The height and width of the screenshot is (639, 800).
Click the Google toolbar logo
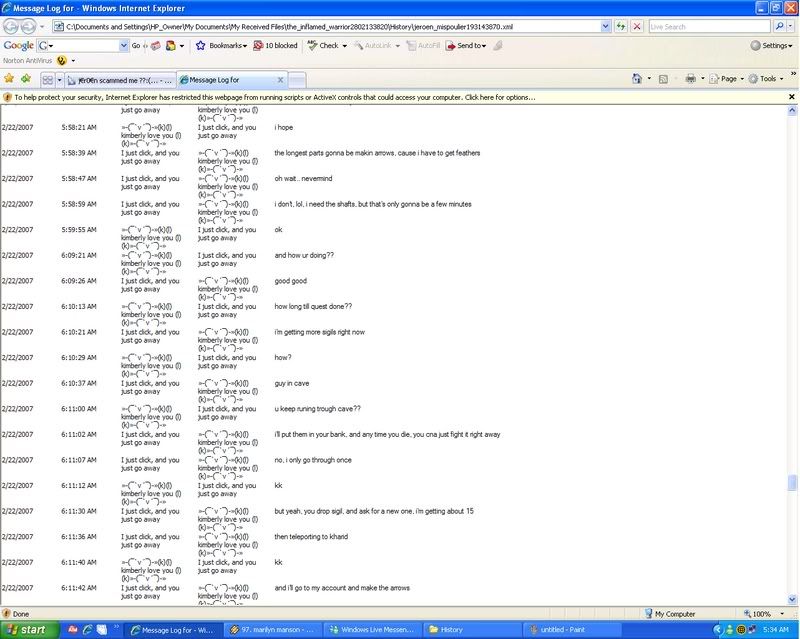(x=18, y=45)
